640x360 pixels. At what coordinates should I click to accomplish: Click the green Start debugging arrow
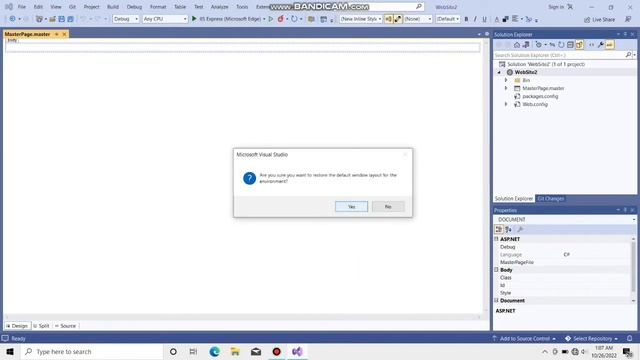tap(194, 19)
